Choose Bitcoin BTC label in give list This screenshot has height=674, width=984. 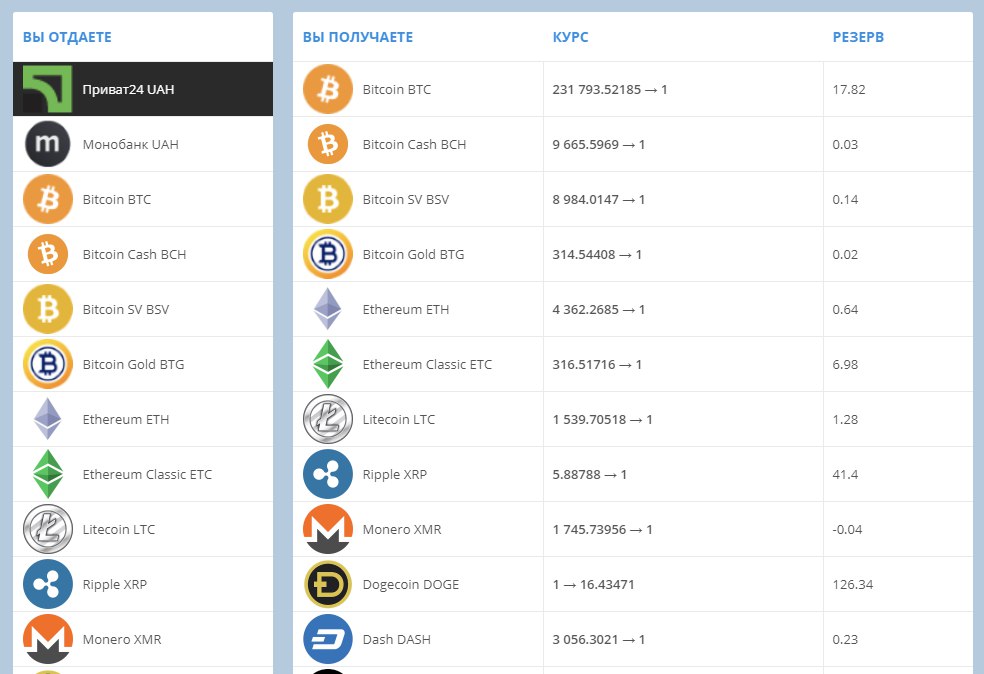coord(117,200)
